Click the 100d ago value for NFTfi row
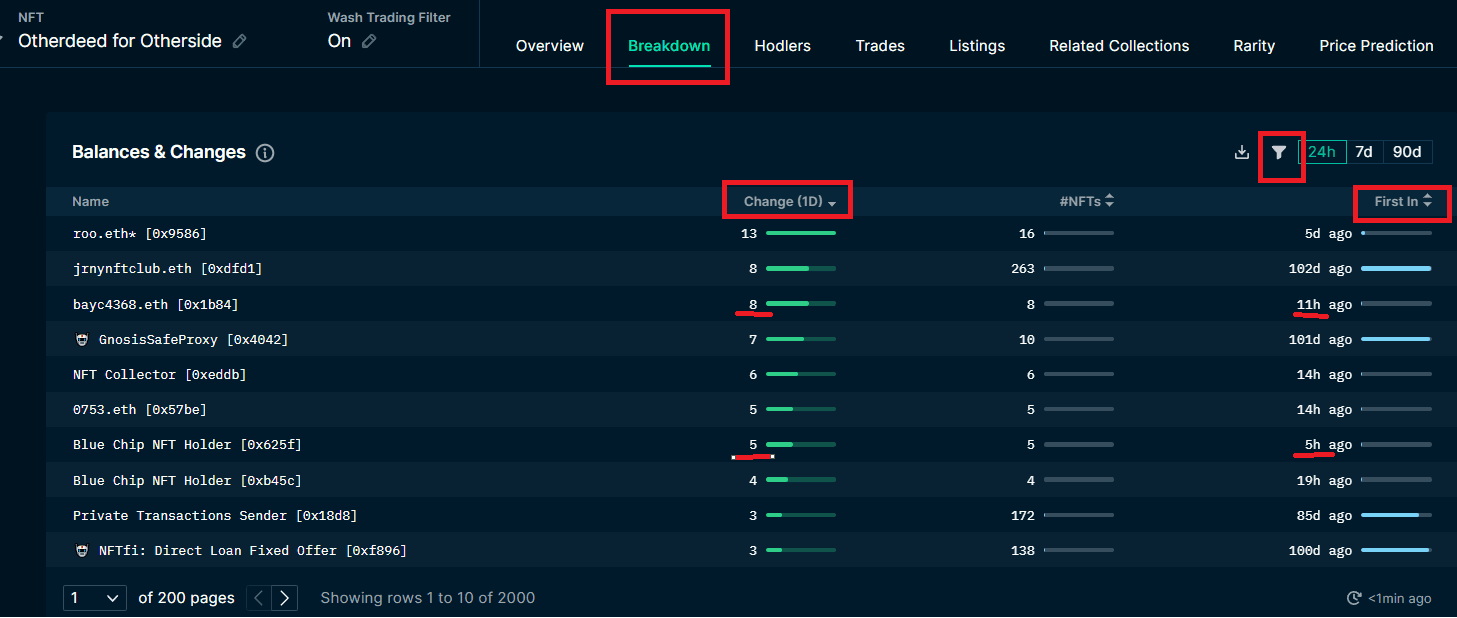Viewport: 1457px width, 618px height. (x=1320, y=551)
